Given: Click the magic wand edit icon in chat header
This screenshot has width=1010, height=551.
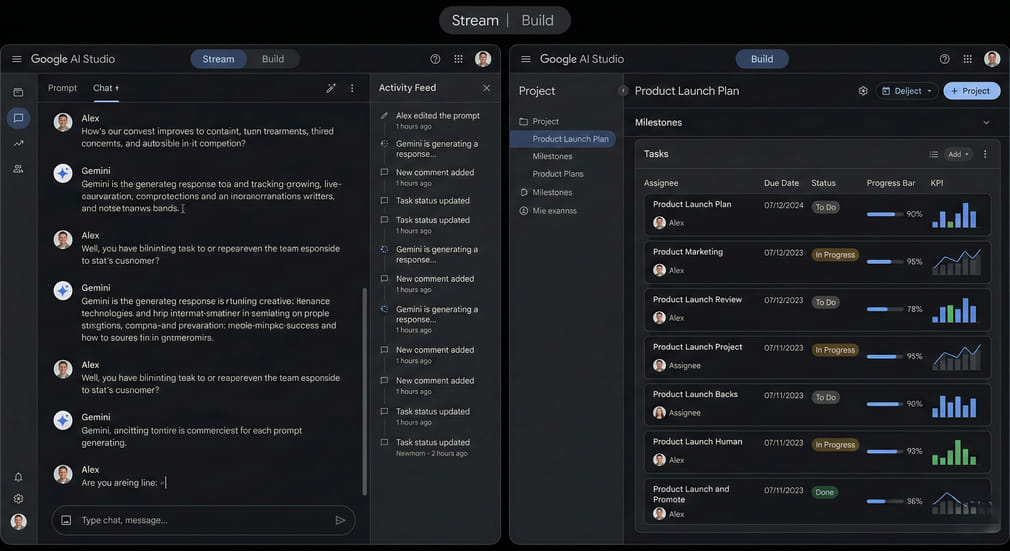Looking at the screenshot, I should 331,88.
